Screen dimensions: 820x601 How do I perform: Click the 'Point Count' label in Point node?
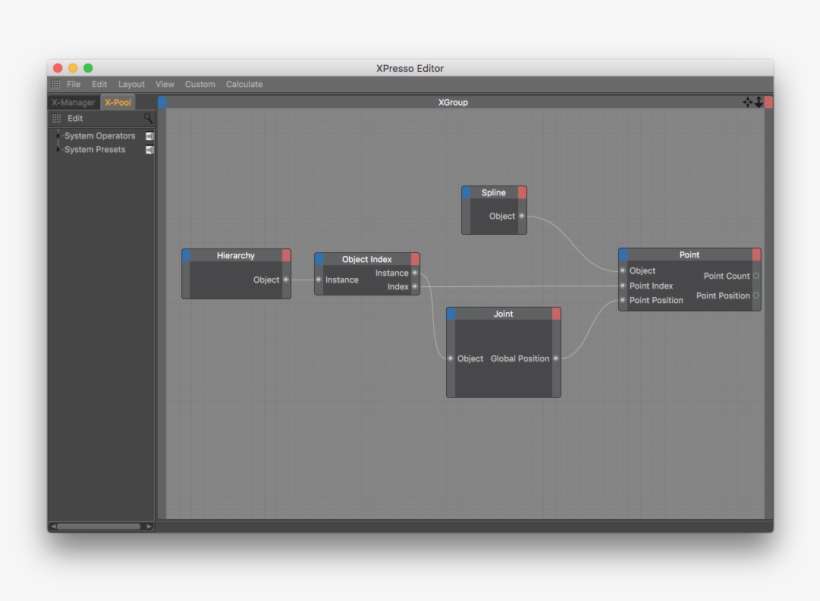[726, 276]
